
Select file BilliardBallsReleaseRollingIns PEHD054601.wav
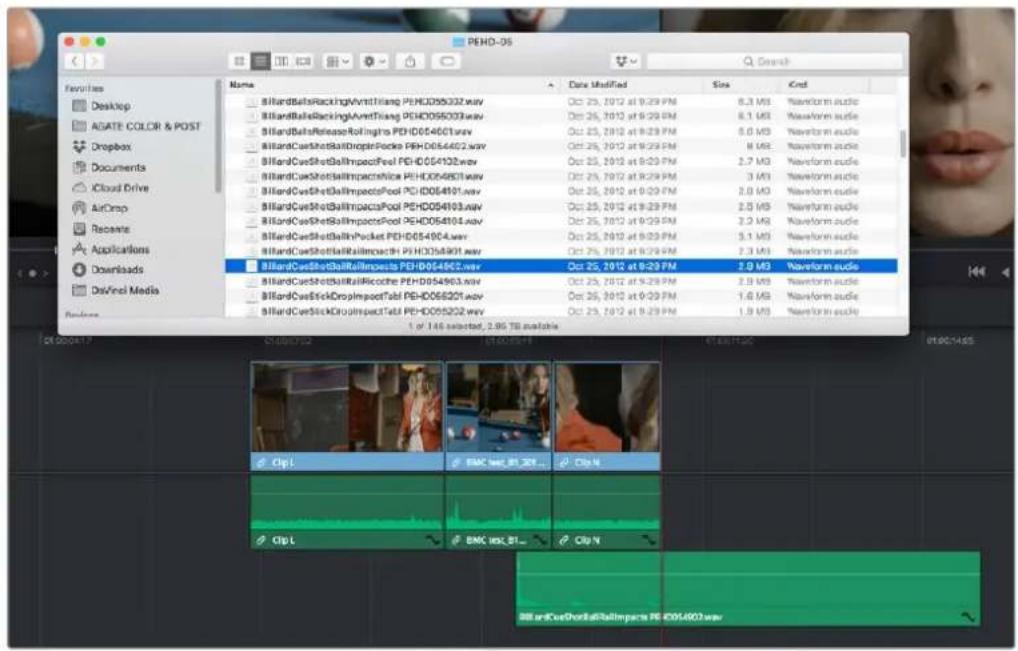(x=561, y=131)
